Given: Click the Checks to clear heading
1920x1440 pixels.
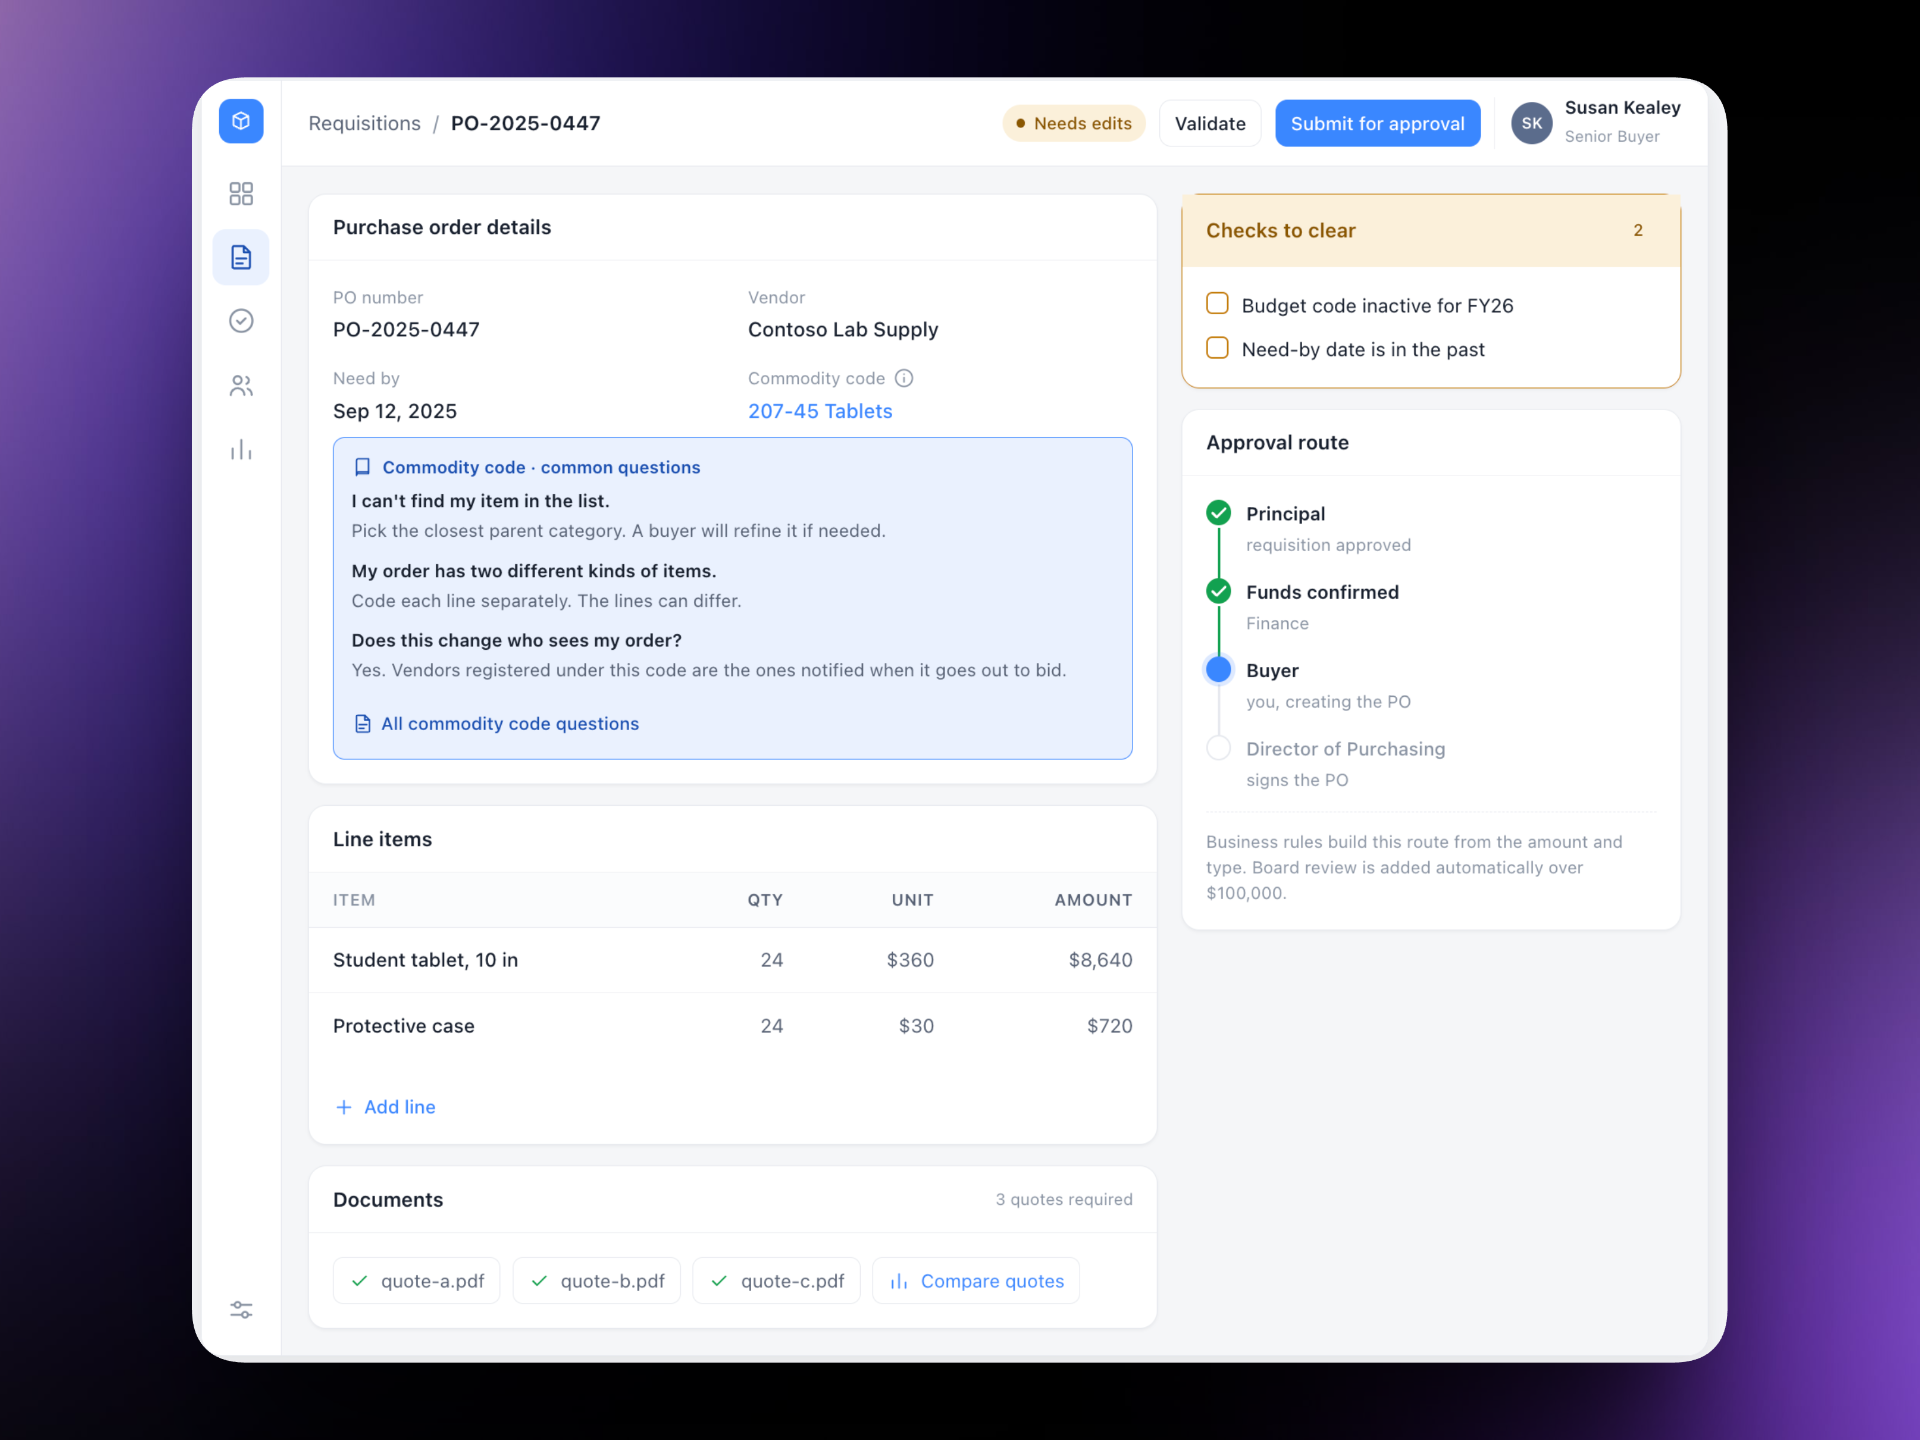Looking at the screenshot, I should pyautogui.click(x=1280, y=230).
